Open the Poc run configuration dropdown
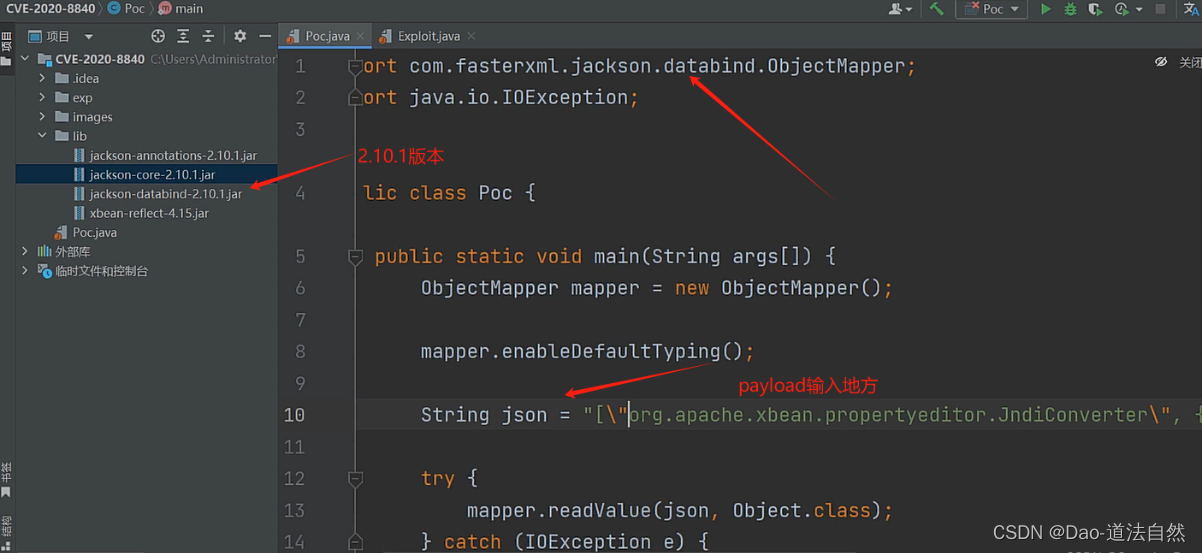Image resolution: width=1202 pixels, height=553 pixels. (x=992, y=9)
